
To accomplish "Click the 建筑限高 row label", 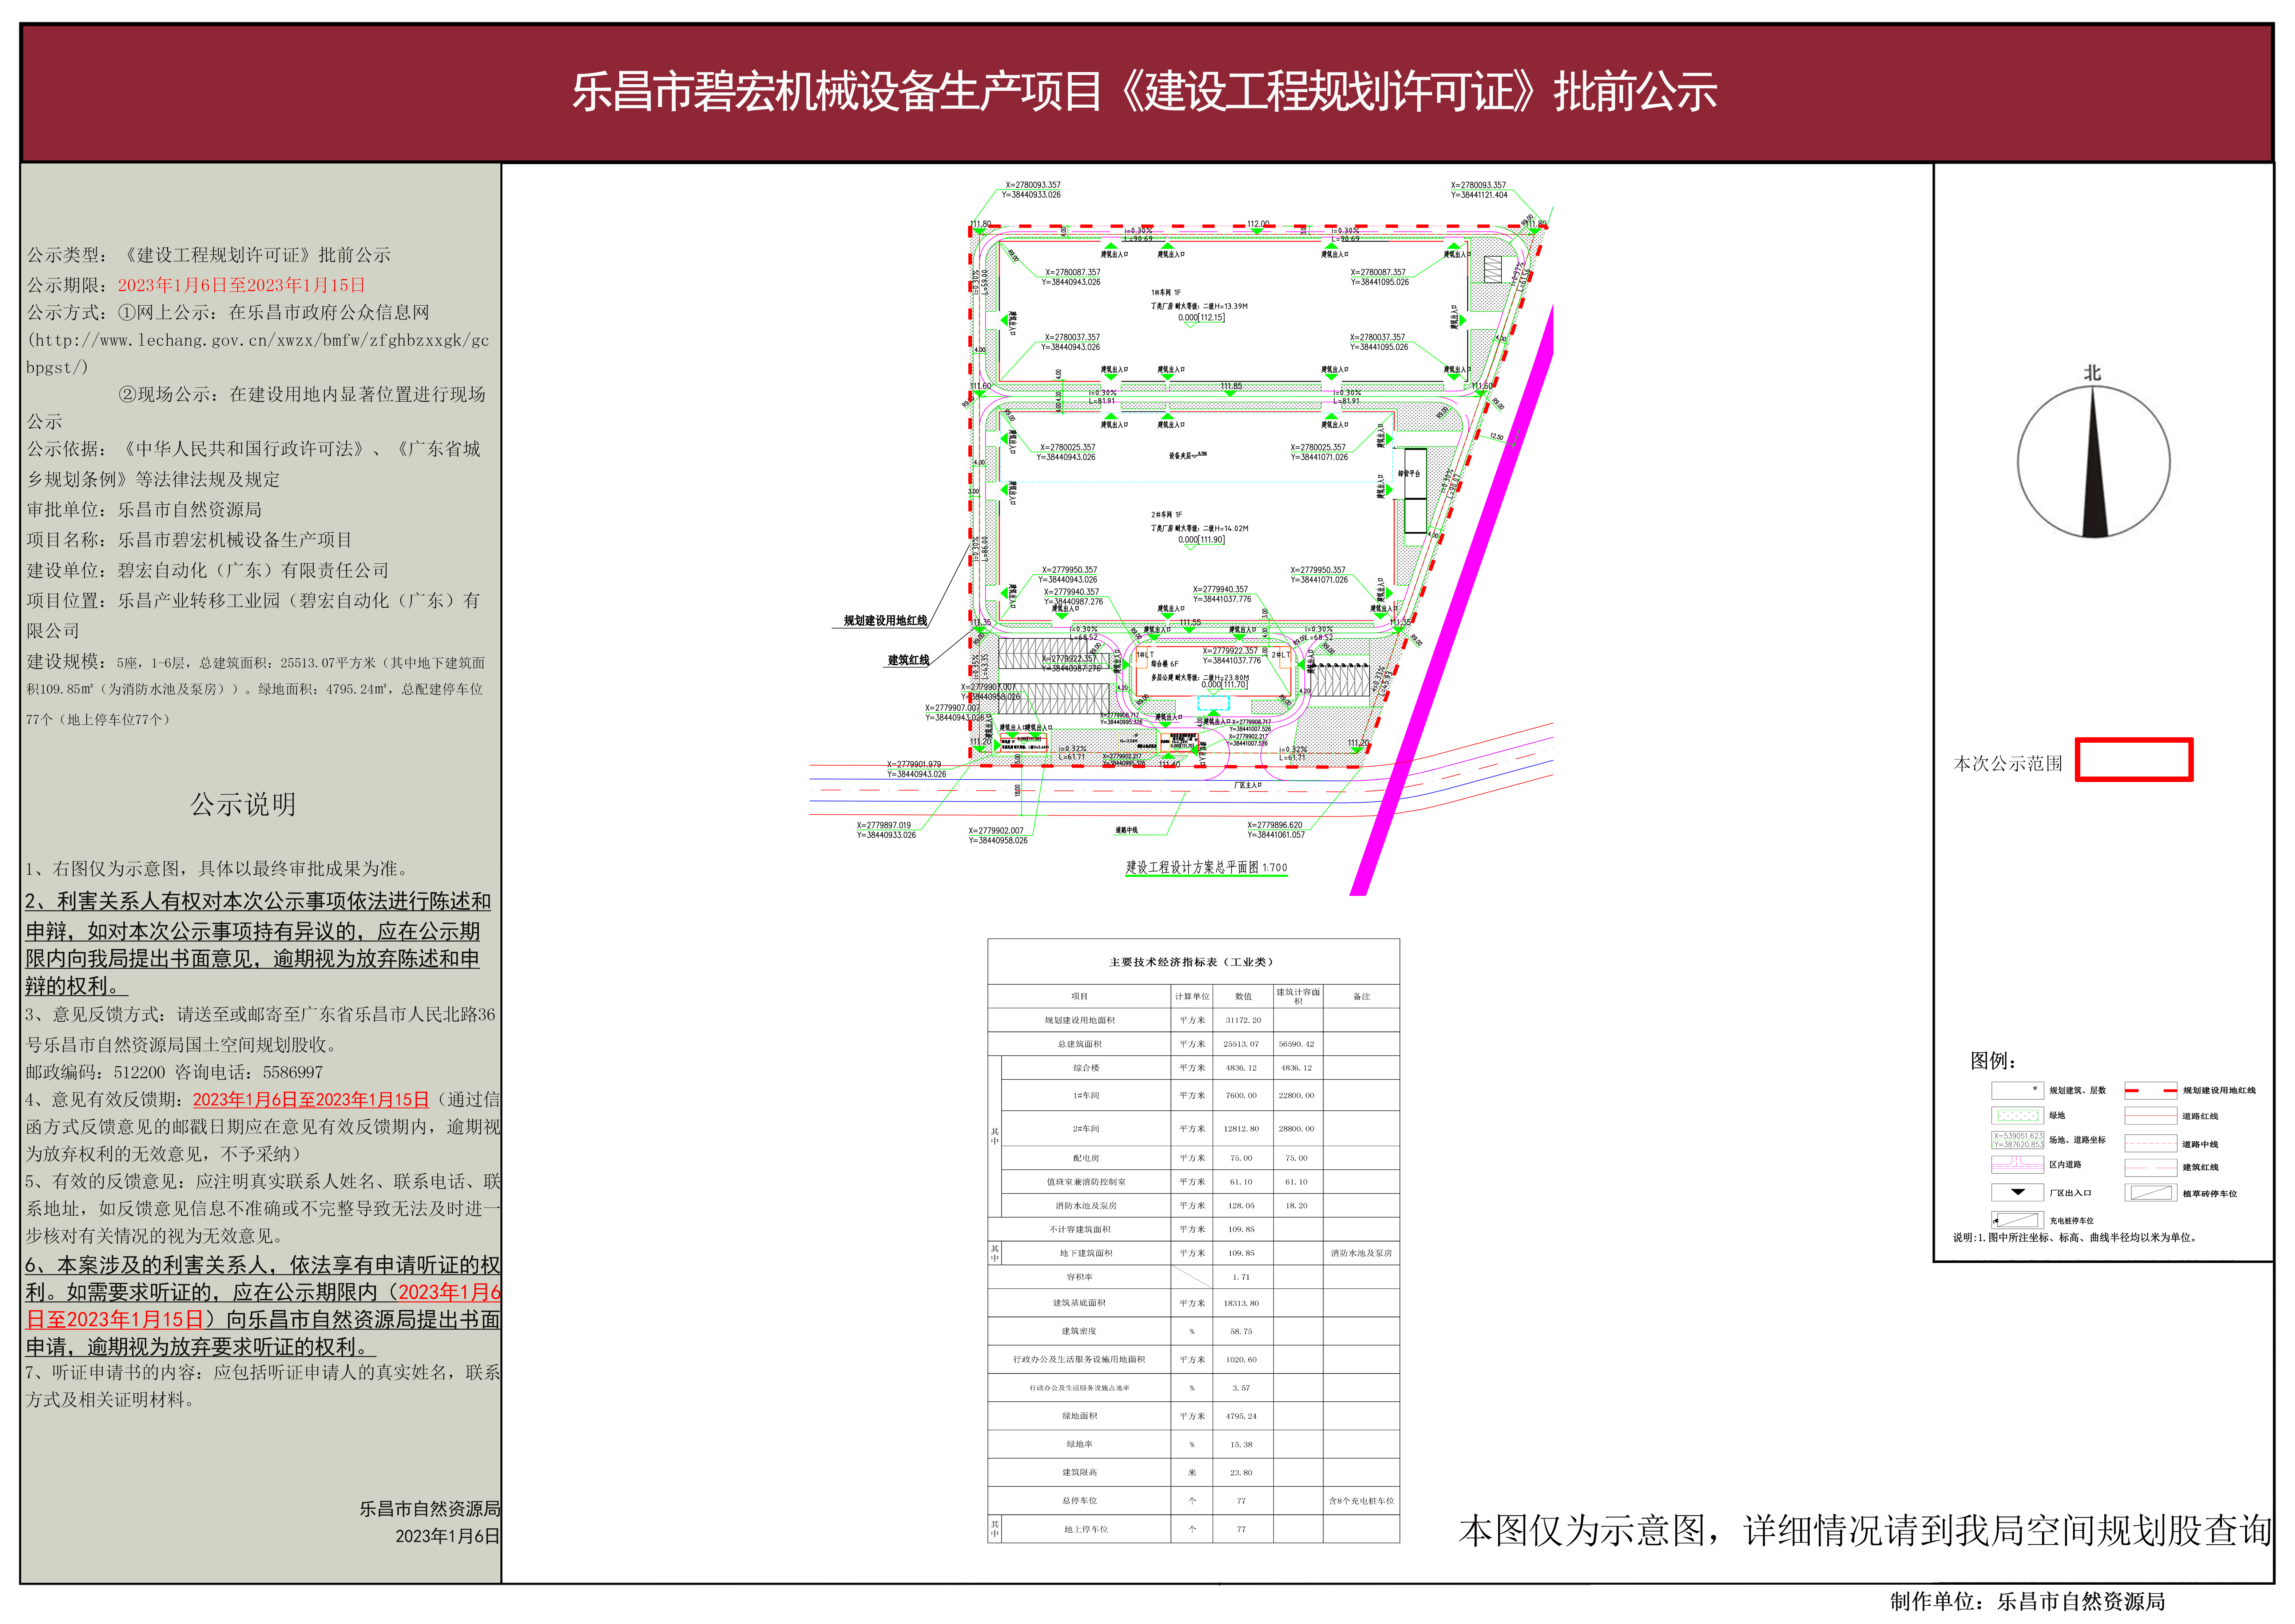I will [1080, 1472].
